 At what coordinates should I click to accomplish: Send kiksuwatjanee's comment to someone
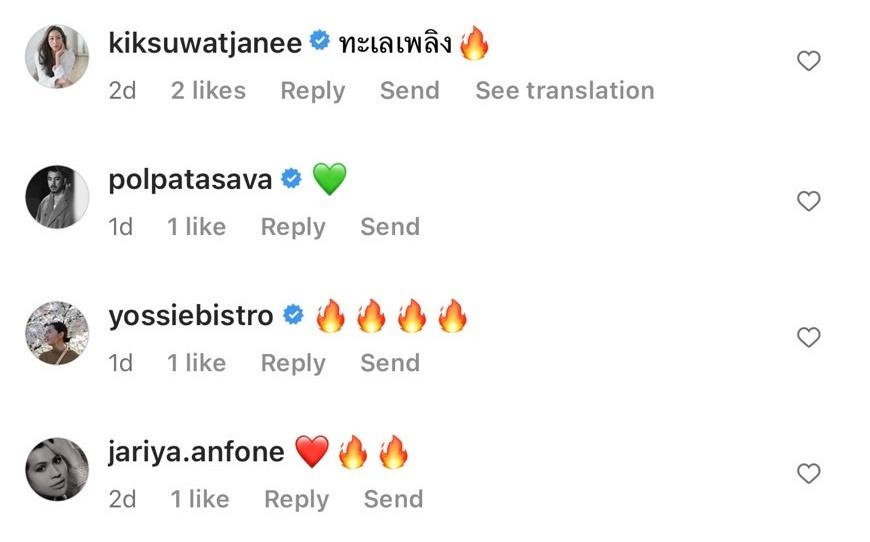coord(410,90)
